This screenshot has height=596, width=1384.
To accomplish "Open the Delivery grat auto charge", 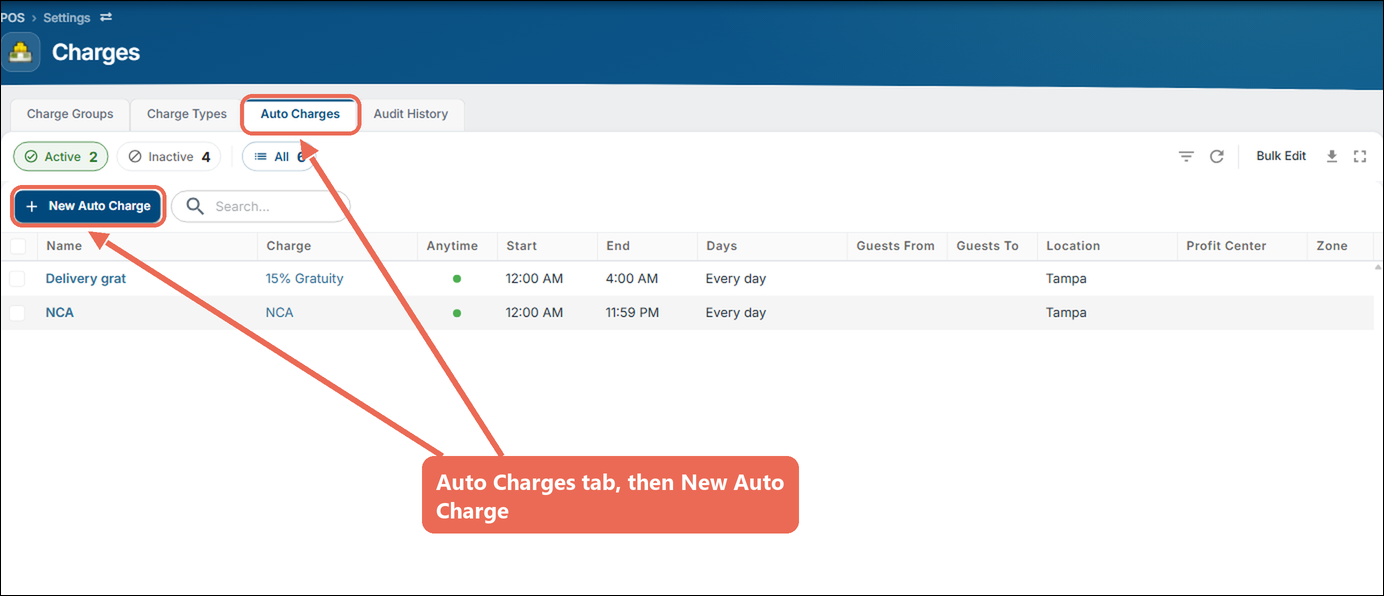I will tap(86, 279).
